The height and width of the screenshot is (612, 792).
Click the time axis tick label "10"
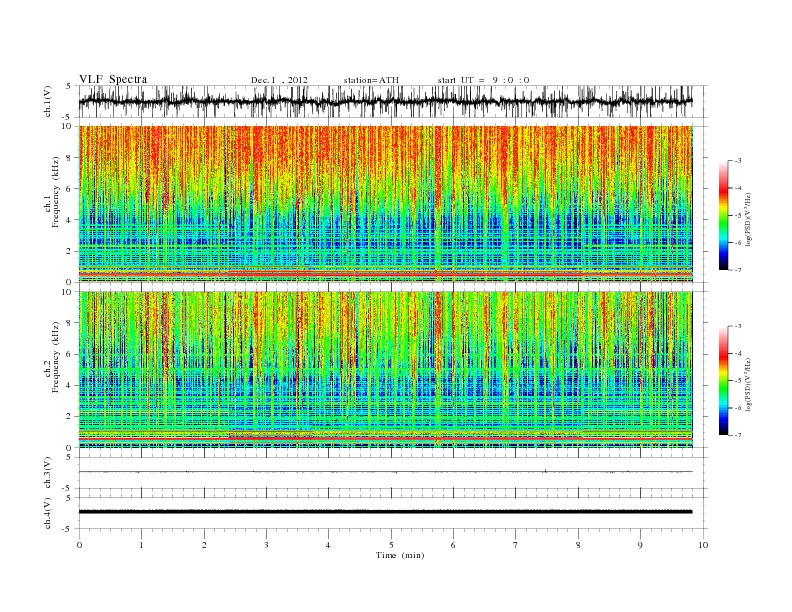pos(703,545)
